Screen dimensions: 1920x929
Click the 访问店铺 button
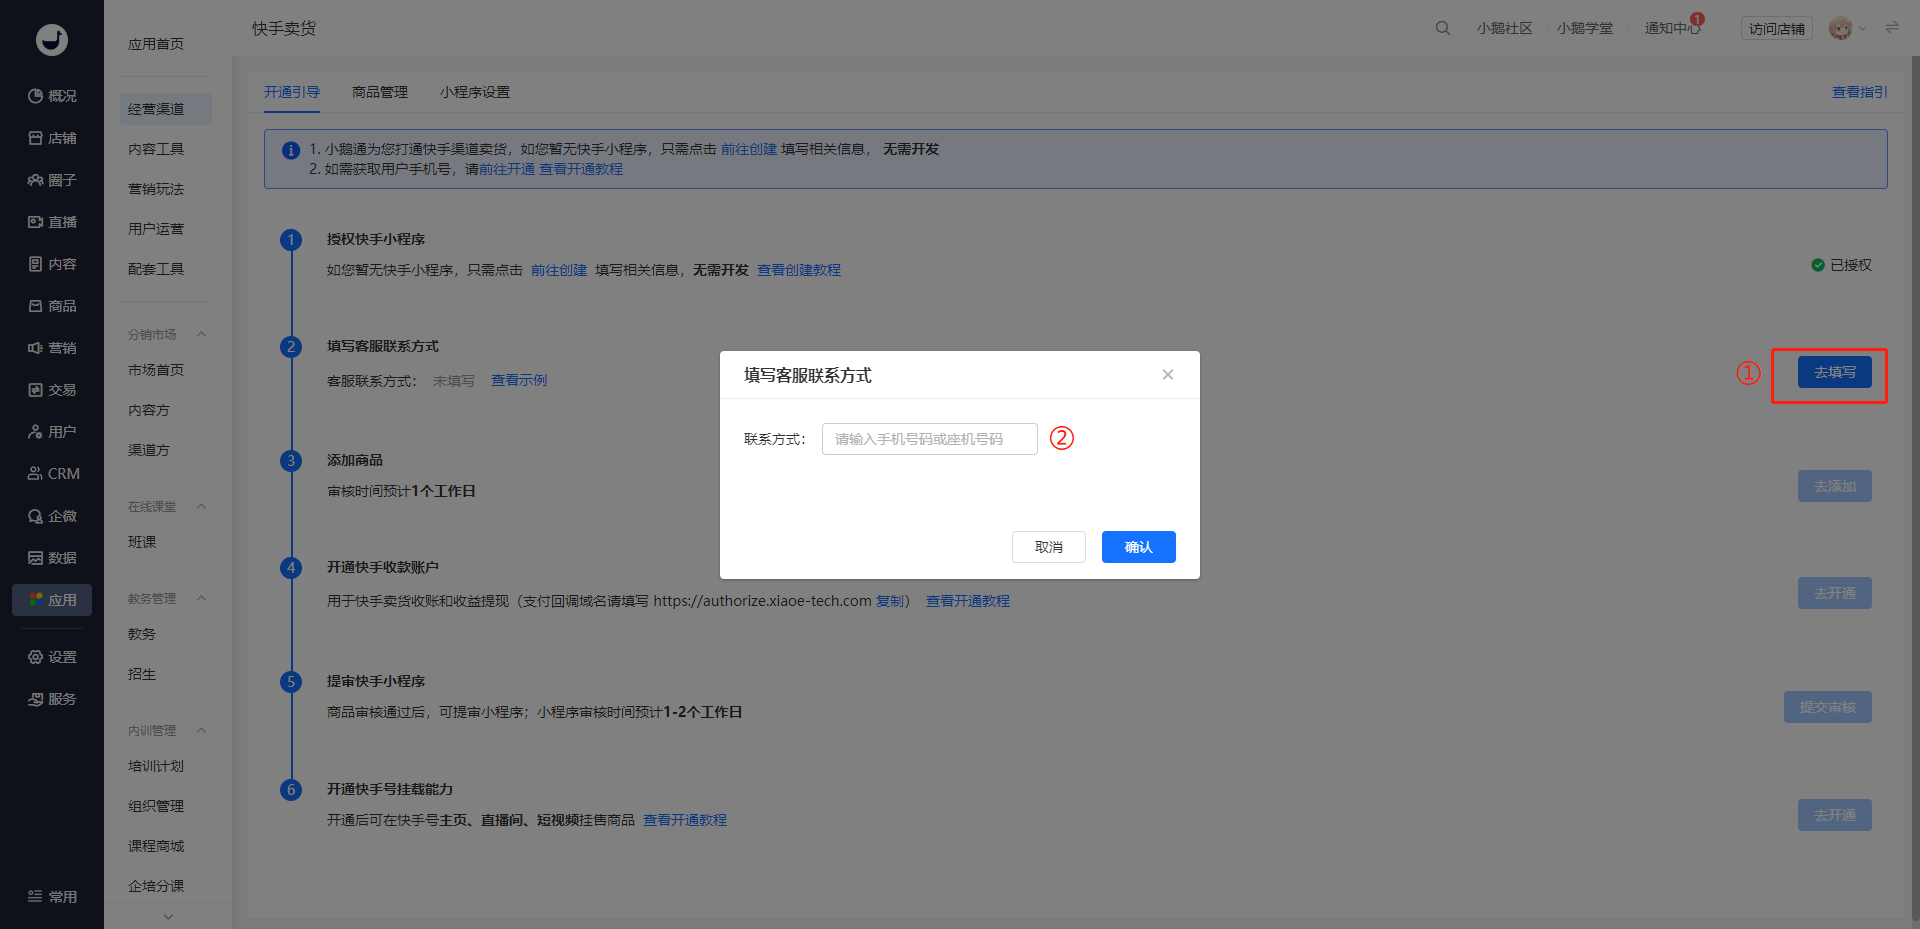(1777, 29)
